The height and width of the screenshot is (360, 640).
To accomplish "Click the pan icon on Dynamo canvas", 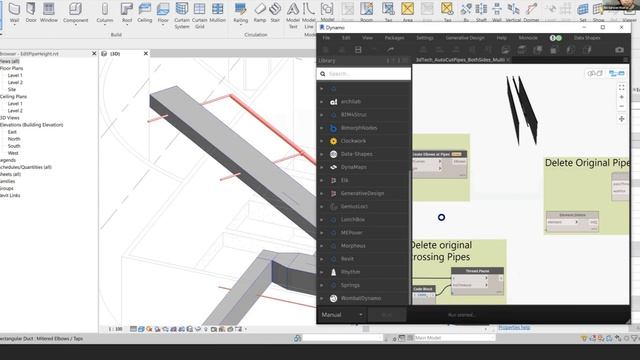I will coord(621,119).
